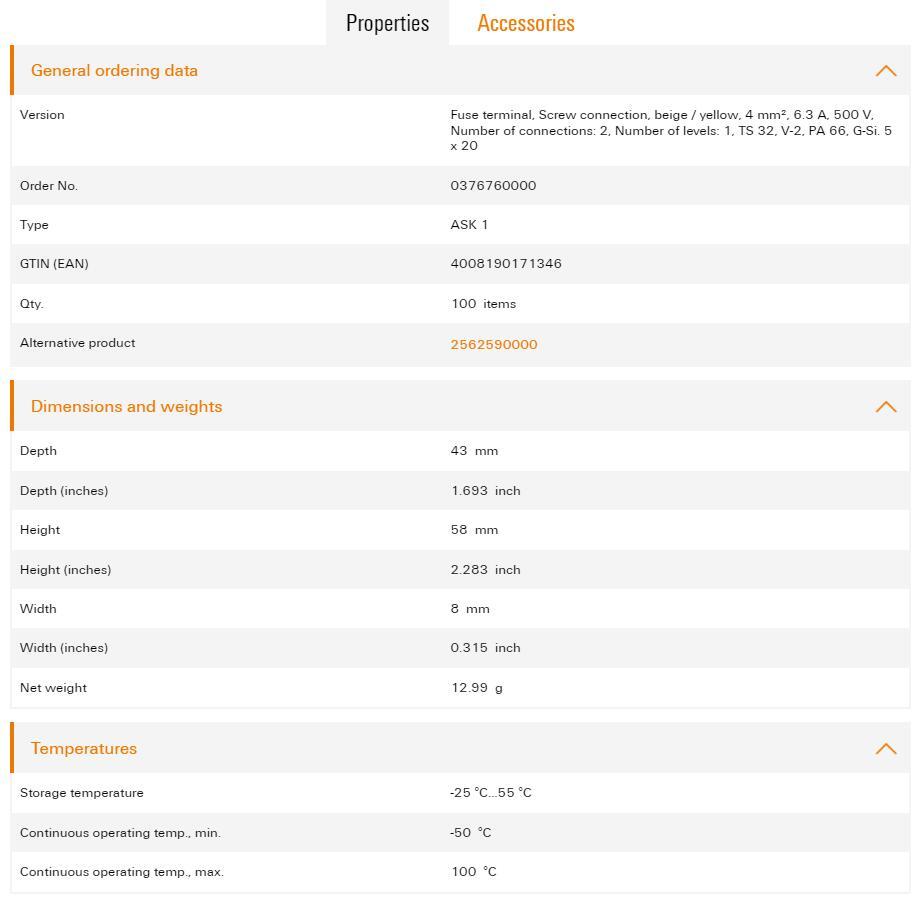Screen dimensions: 921x903
Task: Open alternative product 2562590000 link
Action: [494, 344]
